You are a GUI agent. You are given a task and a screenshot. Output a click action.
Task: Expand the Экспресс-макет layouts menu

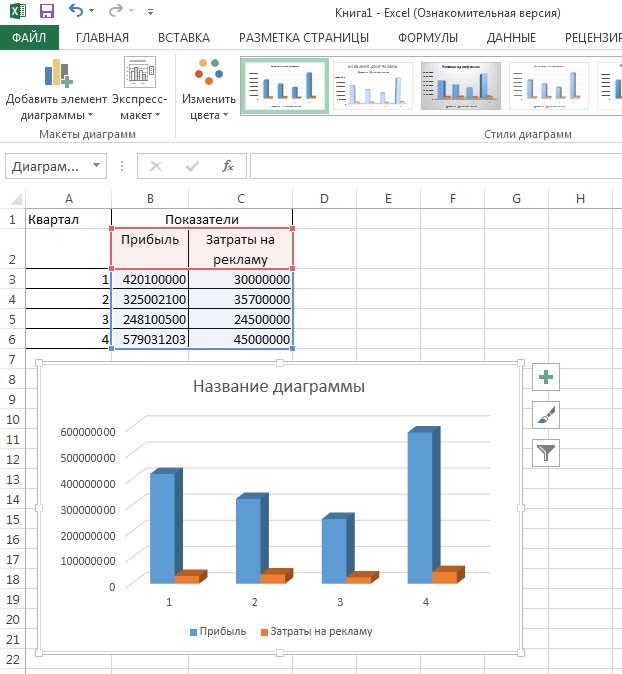click(140, 89)
